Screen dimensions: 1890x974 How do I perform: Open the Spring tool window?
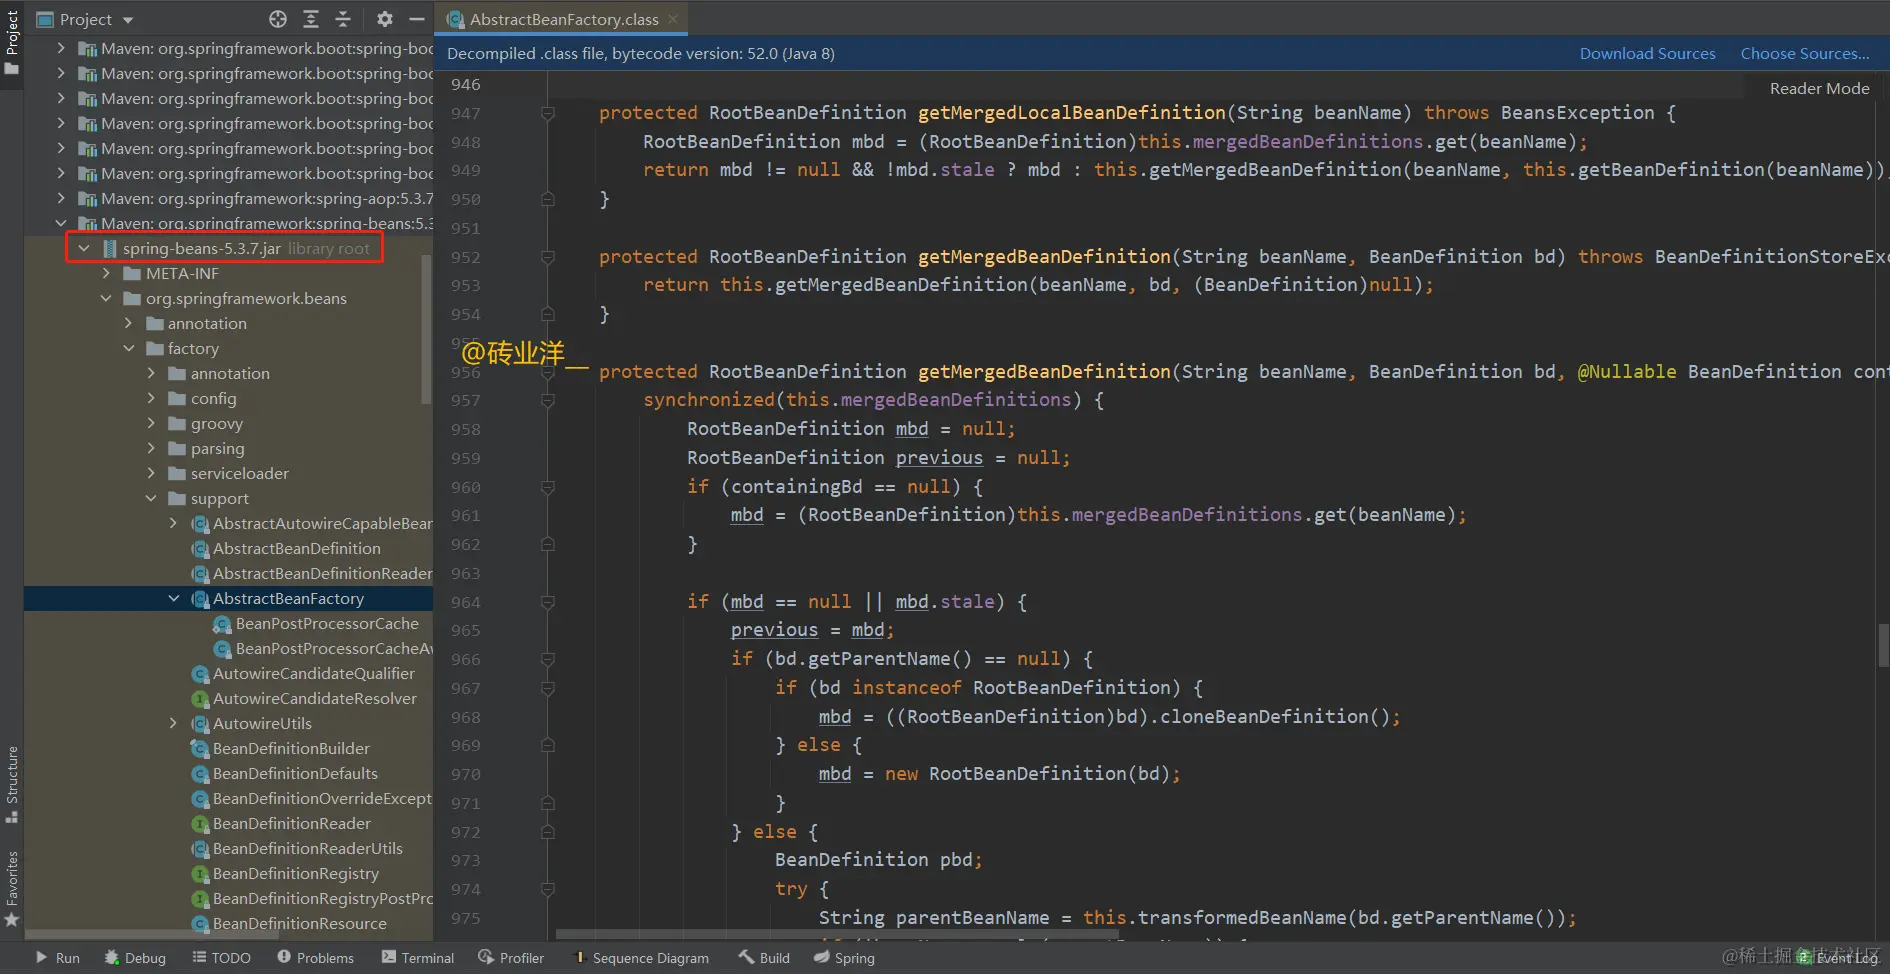click(844, 957)
